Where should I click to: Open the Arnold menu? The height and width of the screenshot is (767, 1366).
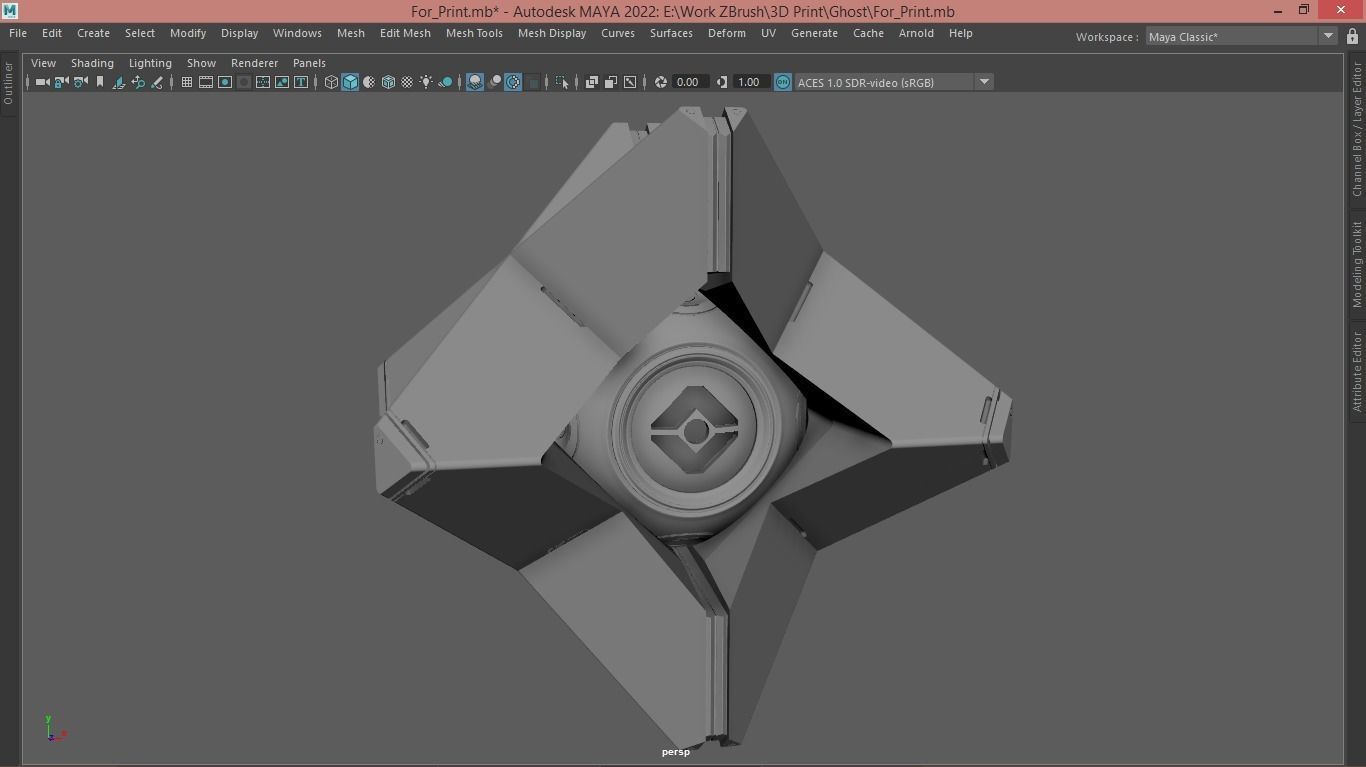click(x=916, y=33)
